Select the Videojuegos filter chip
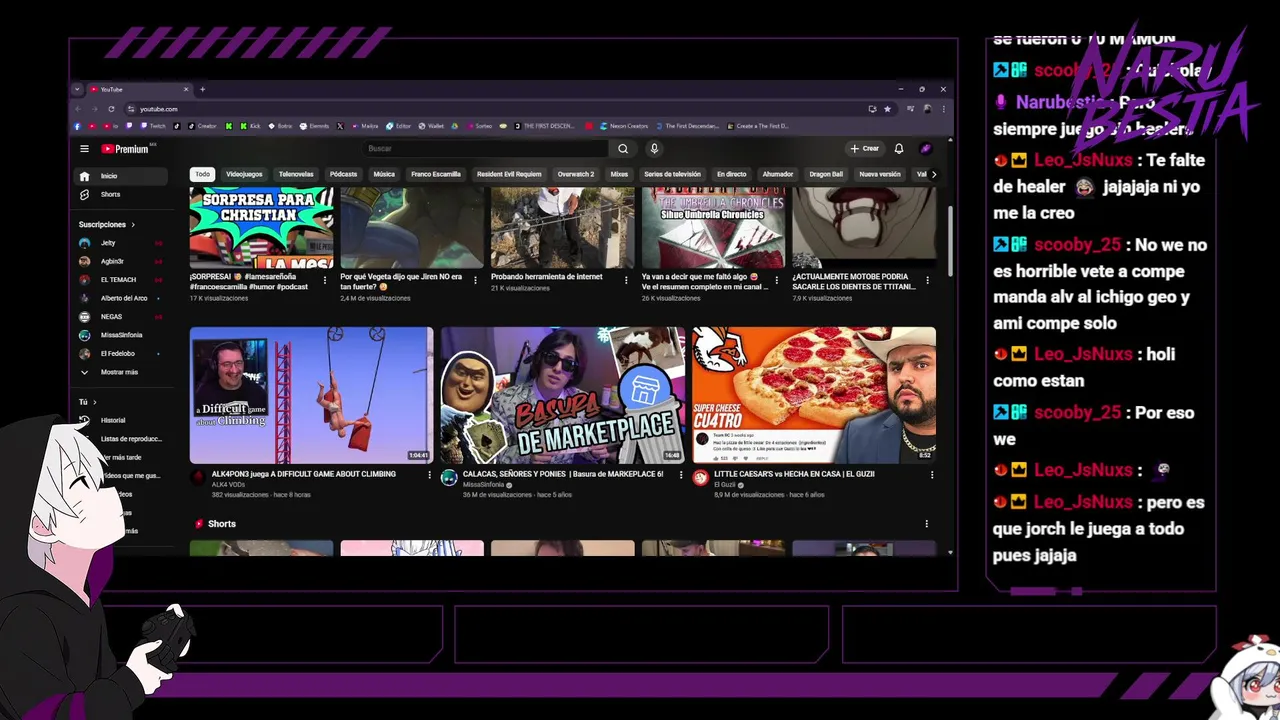This screenshot has width=1280, height=720. [x=244, y=174]
